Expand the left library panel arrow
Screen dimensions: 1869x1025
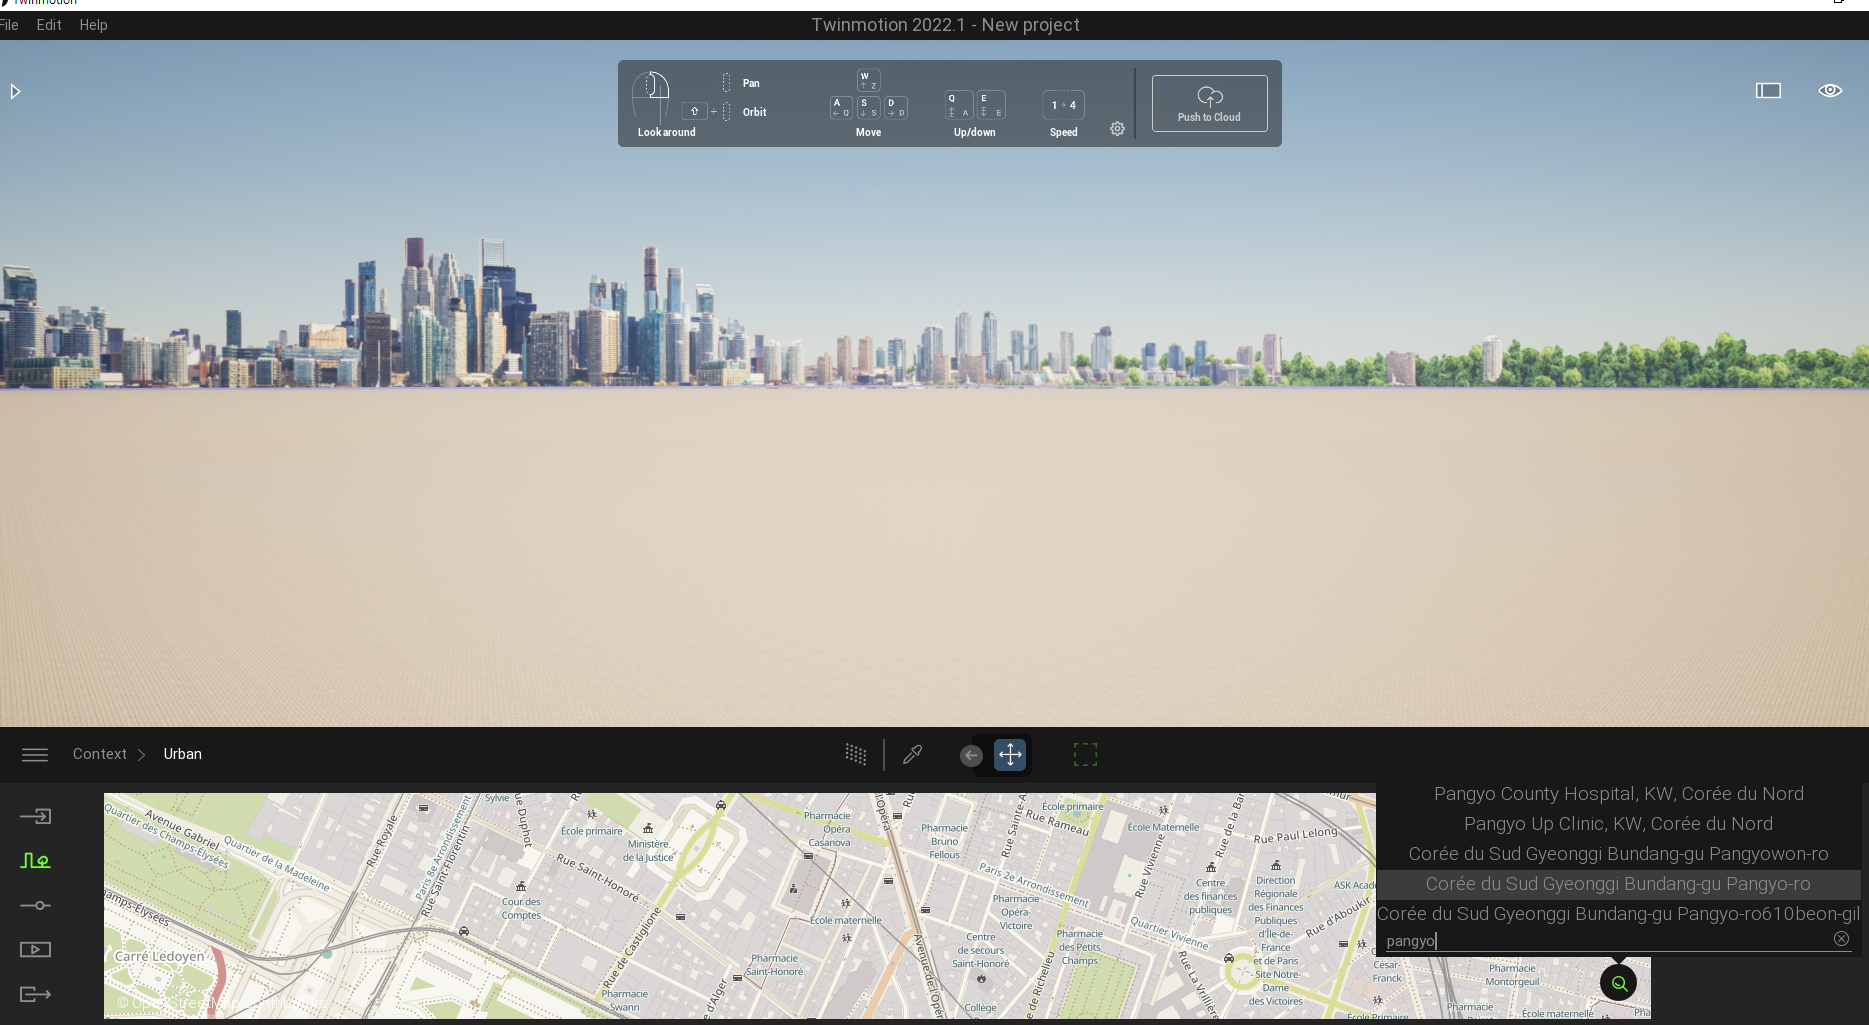[x=15, y=92]
